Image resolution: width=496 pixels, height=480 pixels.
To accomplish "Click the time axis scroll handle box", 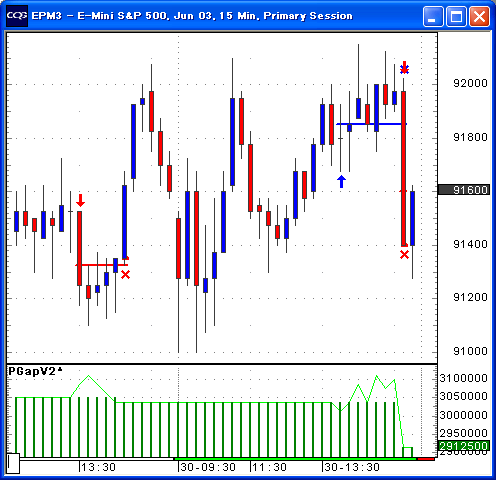I will coord(13,463).
